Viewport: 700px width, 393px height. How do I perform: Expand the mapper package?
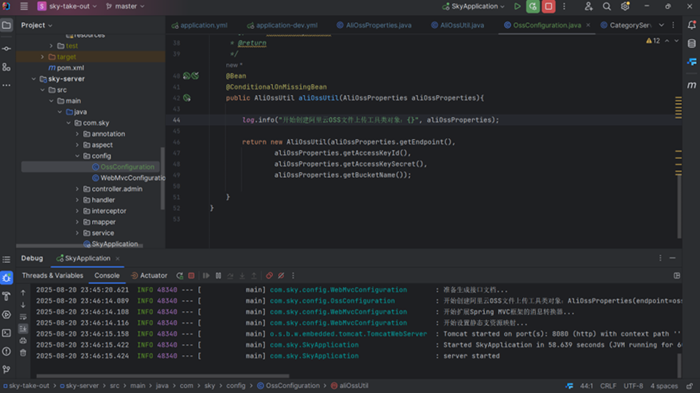(77, 222)
